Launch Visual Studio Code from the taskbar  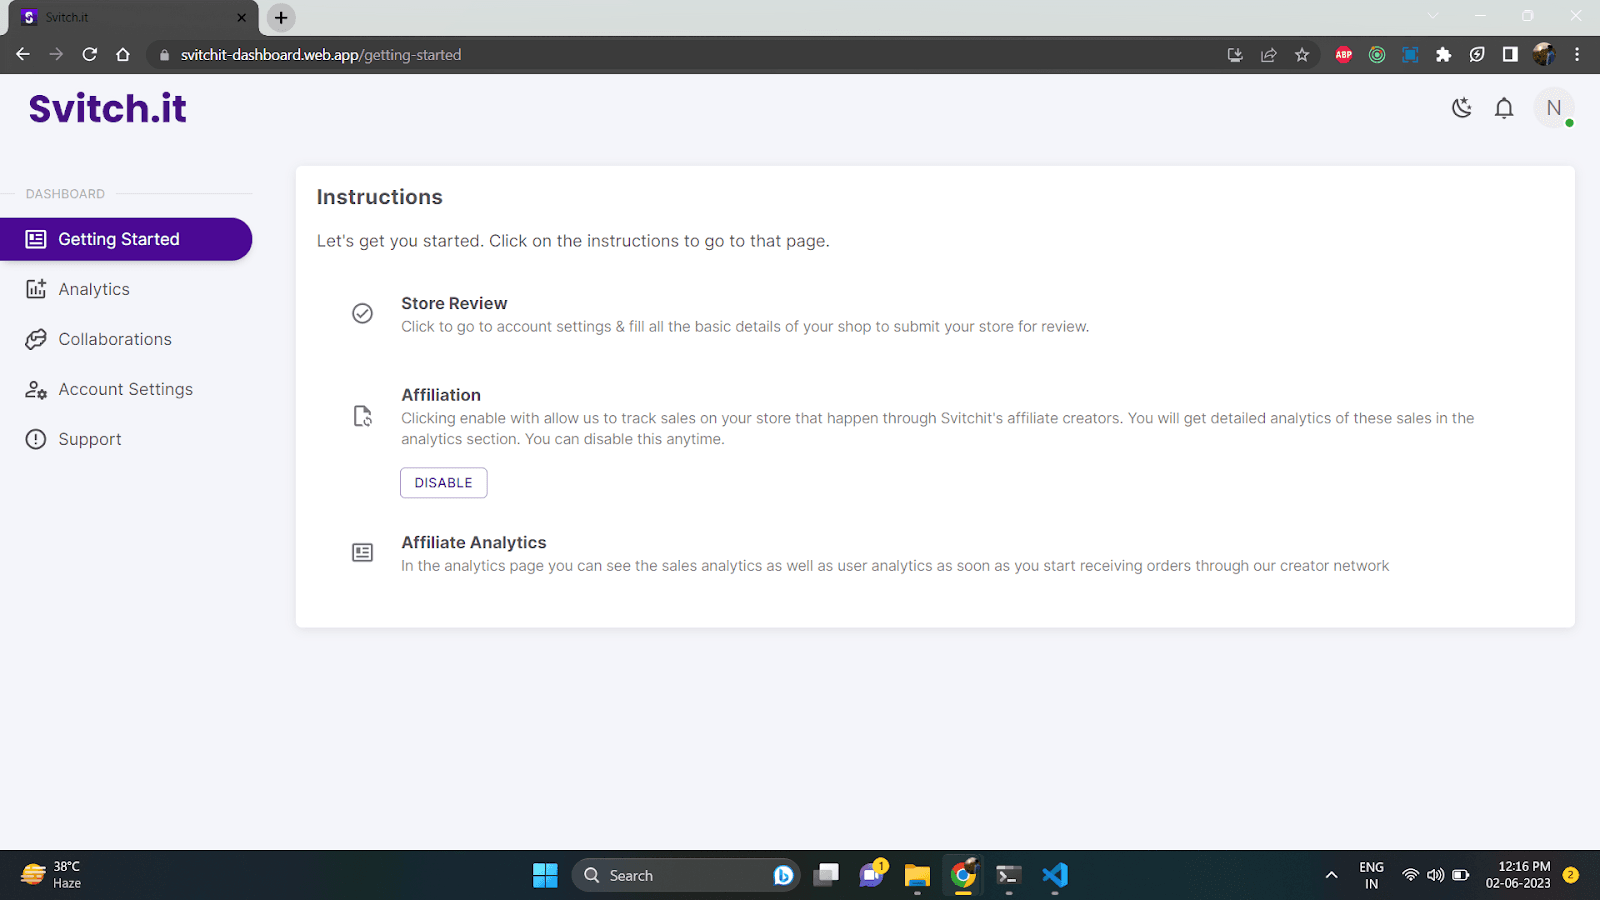pos(1055,875)
